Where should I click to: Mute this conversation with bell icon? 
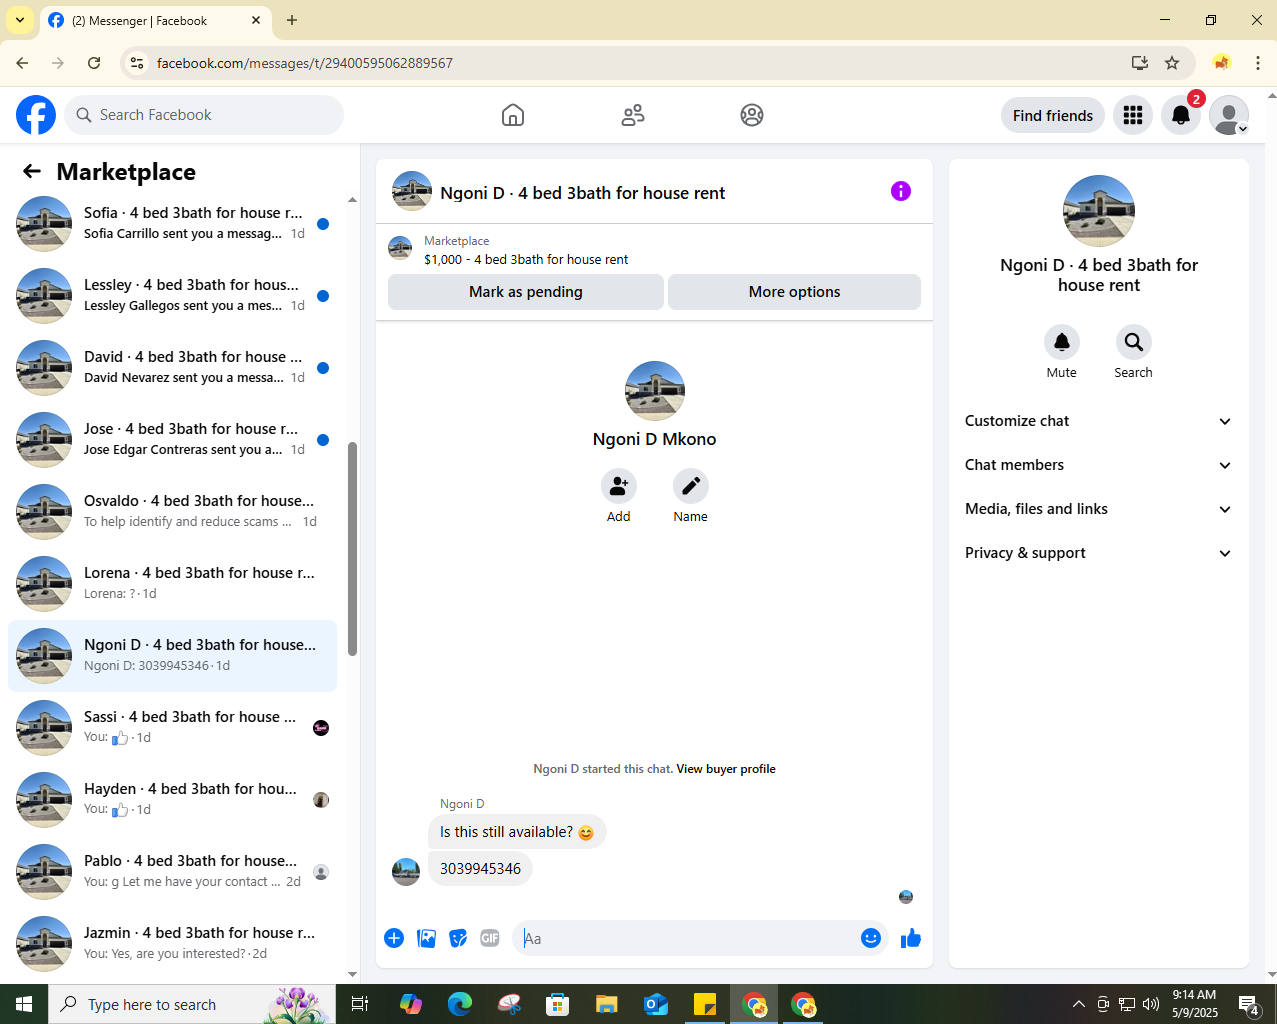coord(1062,342)
